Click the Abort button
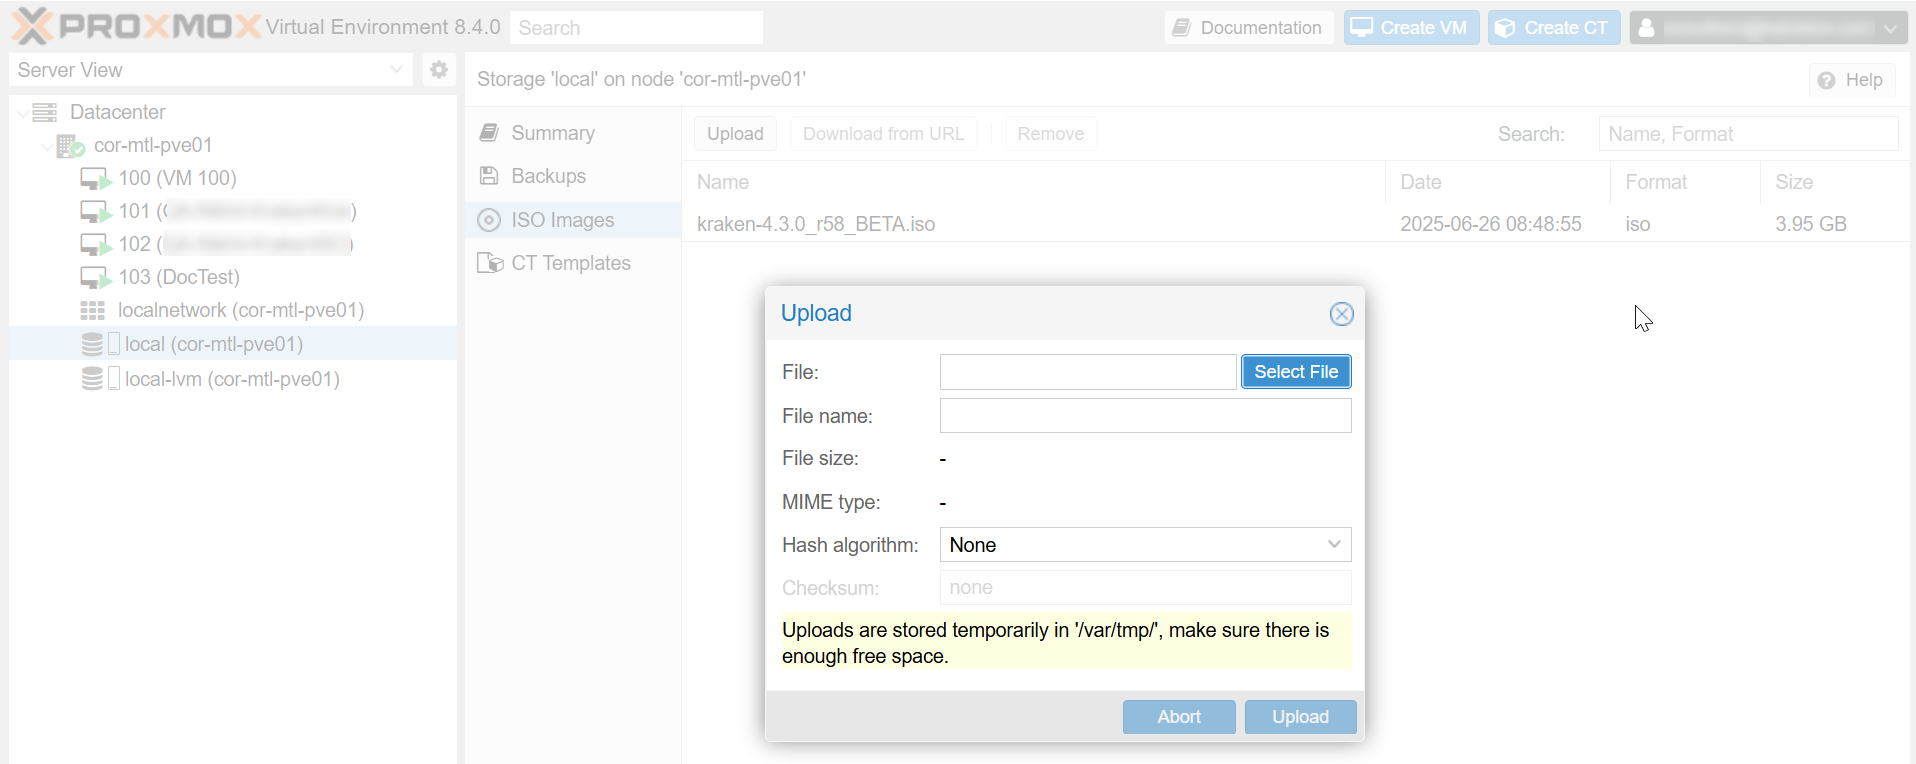The height and width of the screenshot is (764, 1916). (1179, 717)
